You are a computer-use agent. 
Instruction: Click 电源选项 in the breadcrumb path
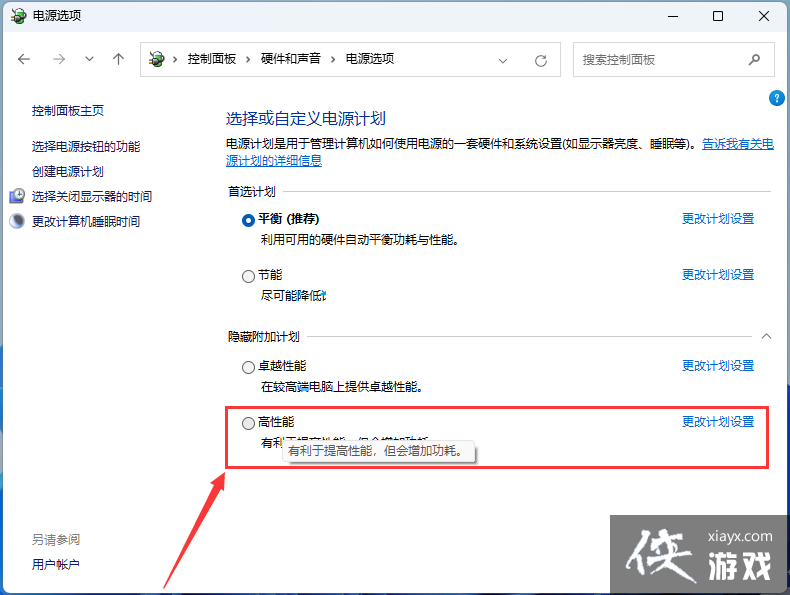[x=370, y=59]
